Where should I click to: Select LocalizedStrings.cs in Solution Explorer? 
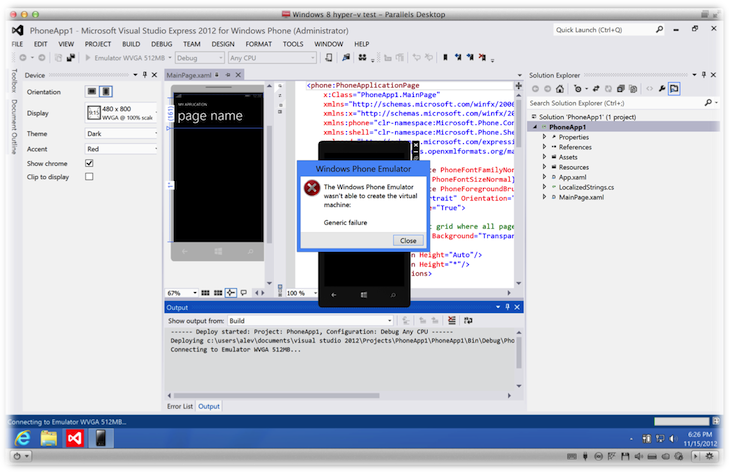tap(586, 187)
